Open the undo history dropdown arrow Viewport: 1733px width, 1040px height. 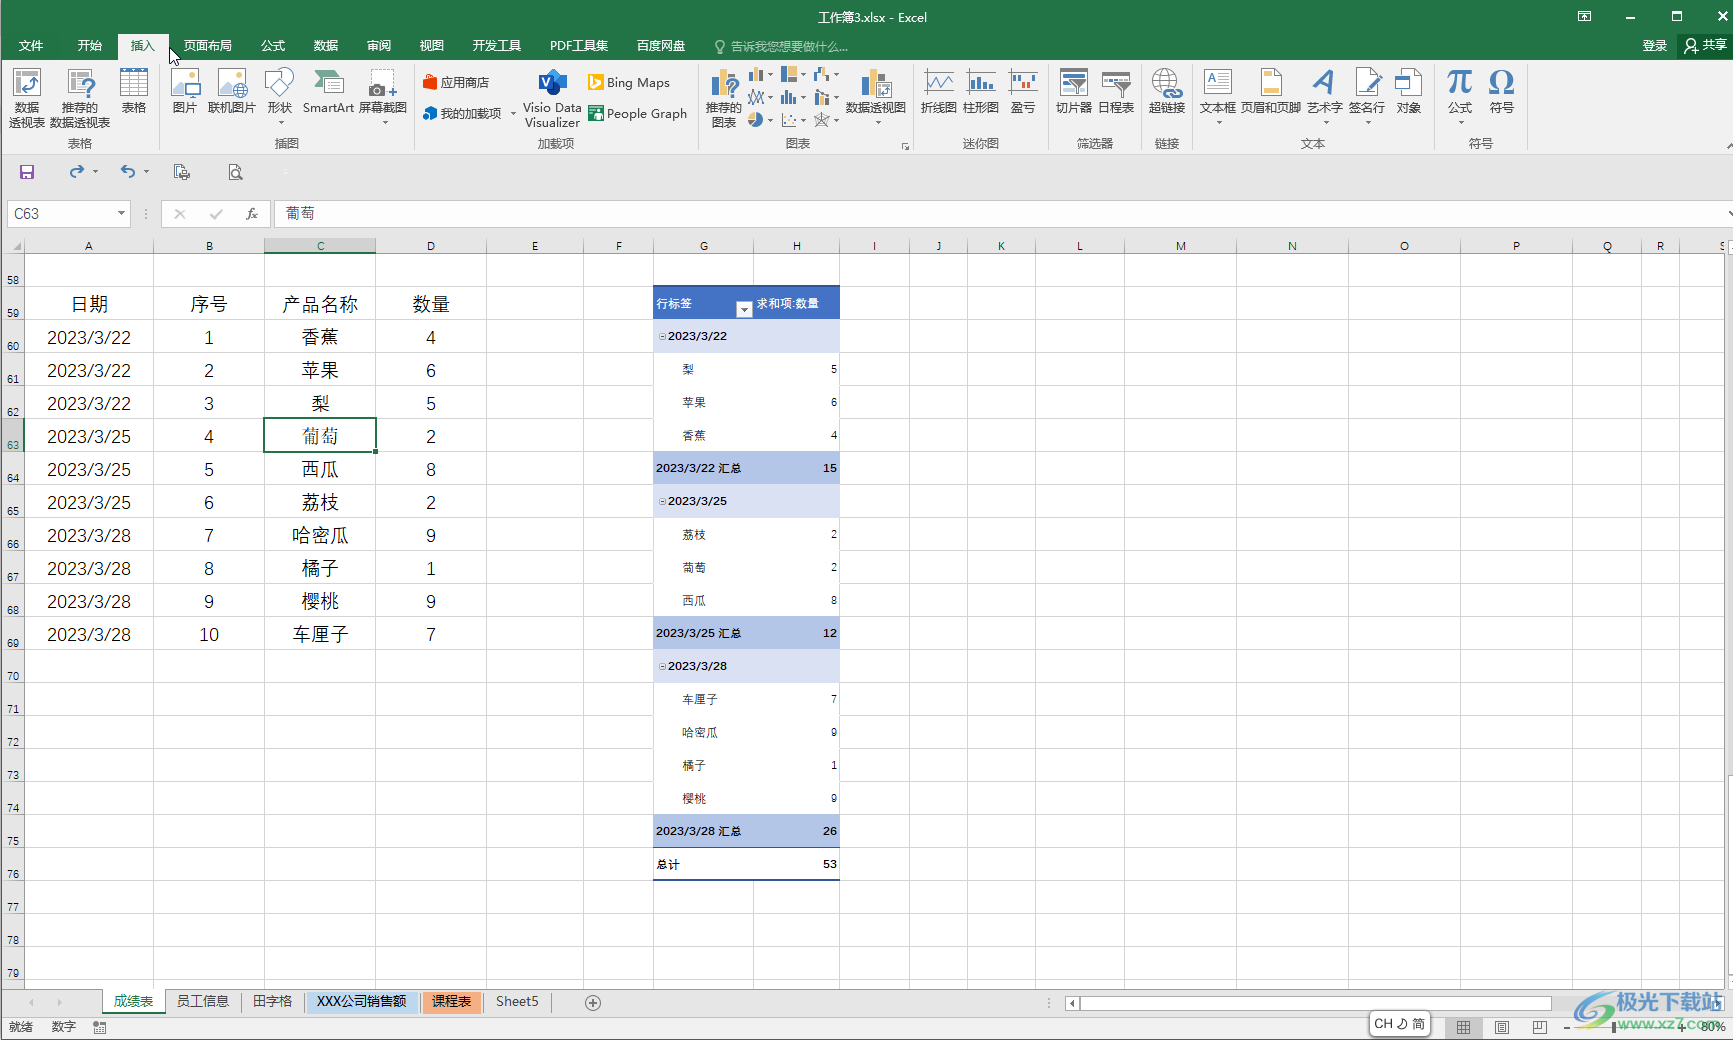pyautogui.click(x=146, y=172)
